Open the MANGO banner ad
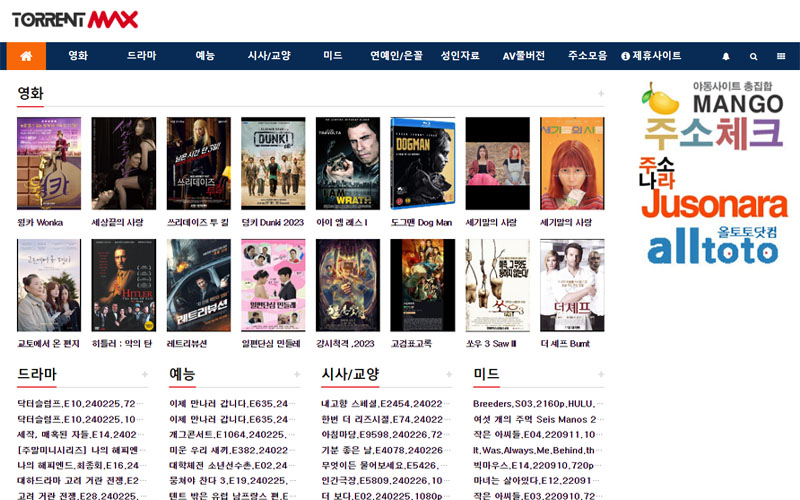The height and width of the screenshot is (500, 800). [713, 98]
